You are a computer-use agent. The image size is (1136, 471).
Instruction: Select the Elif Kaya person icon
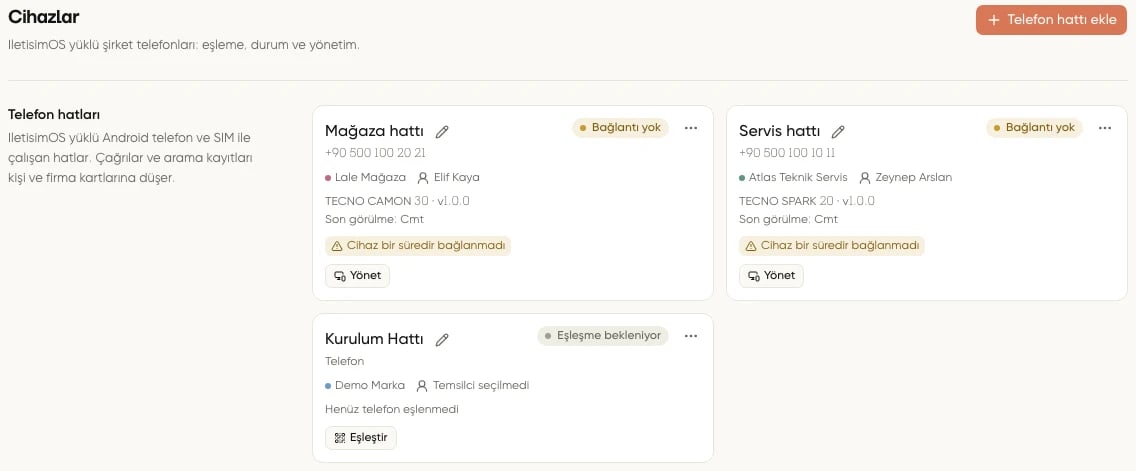click(x=423, y=178)
